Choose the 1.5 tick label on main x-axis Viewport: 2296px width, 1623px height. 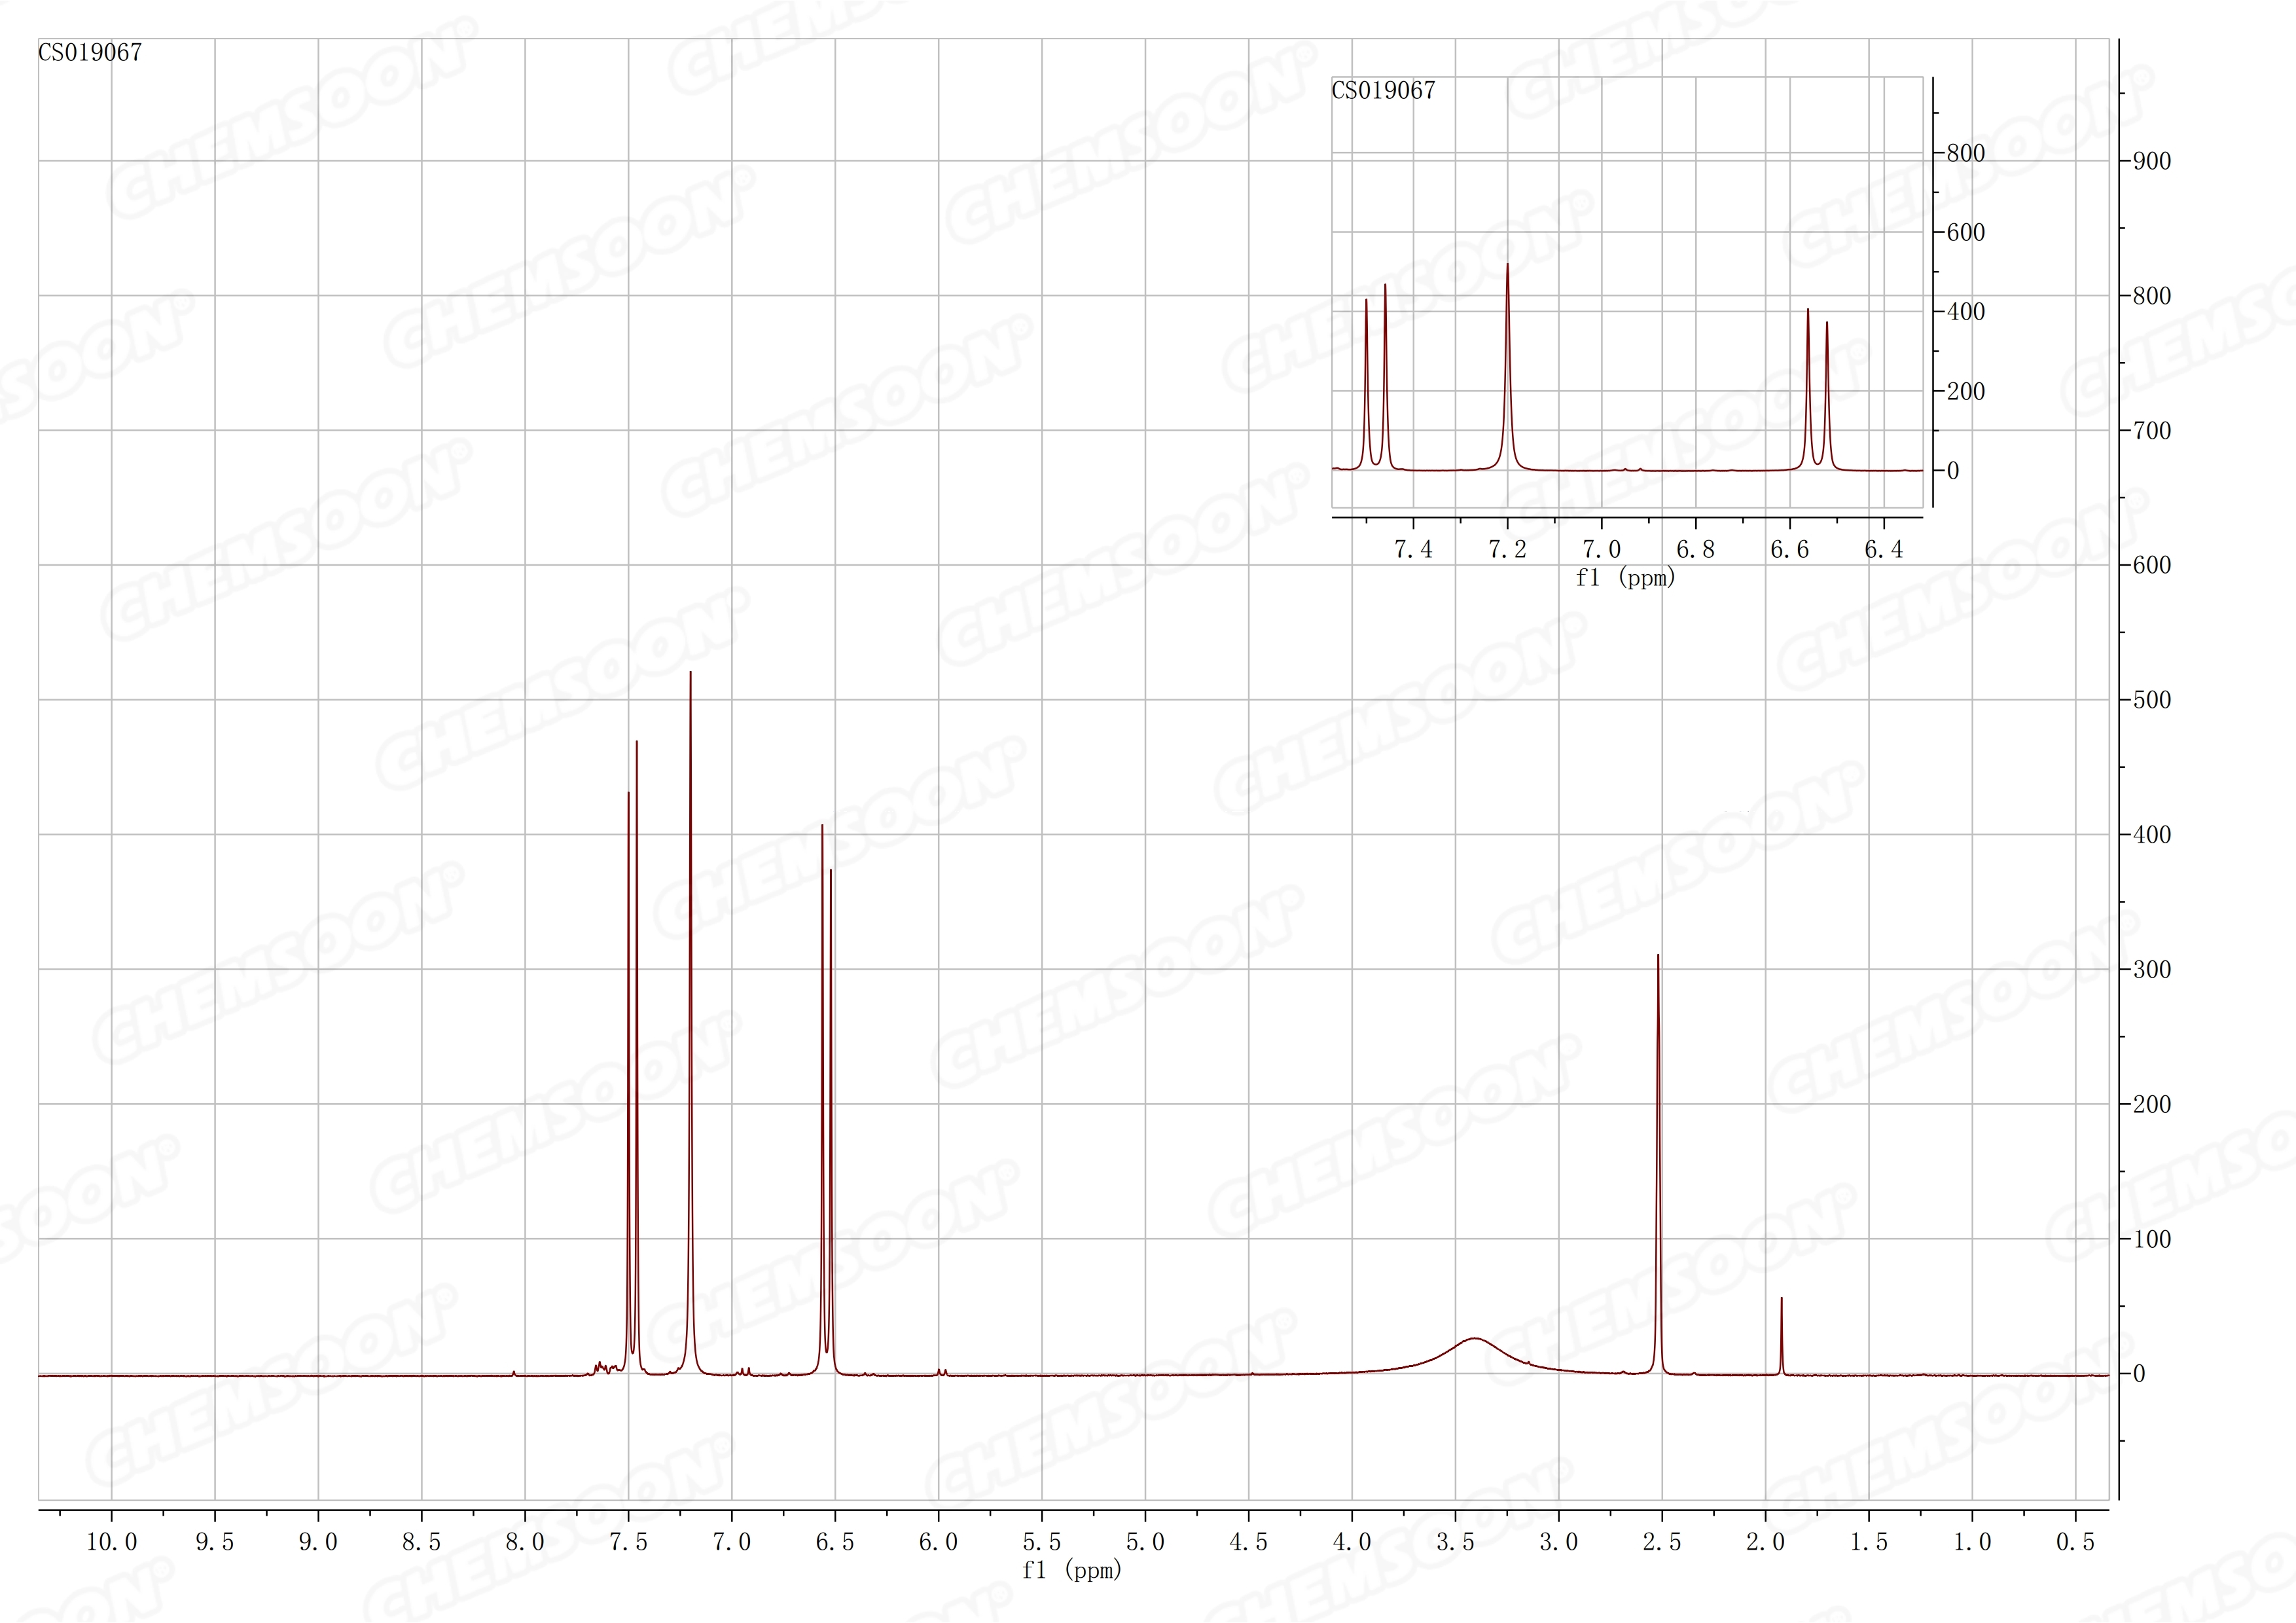1869,1542
